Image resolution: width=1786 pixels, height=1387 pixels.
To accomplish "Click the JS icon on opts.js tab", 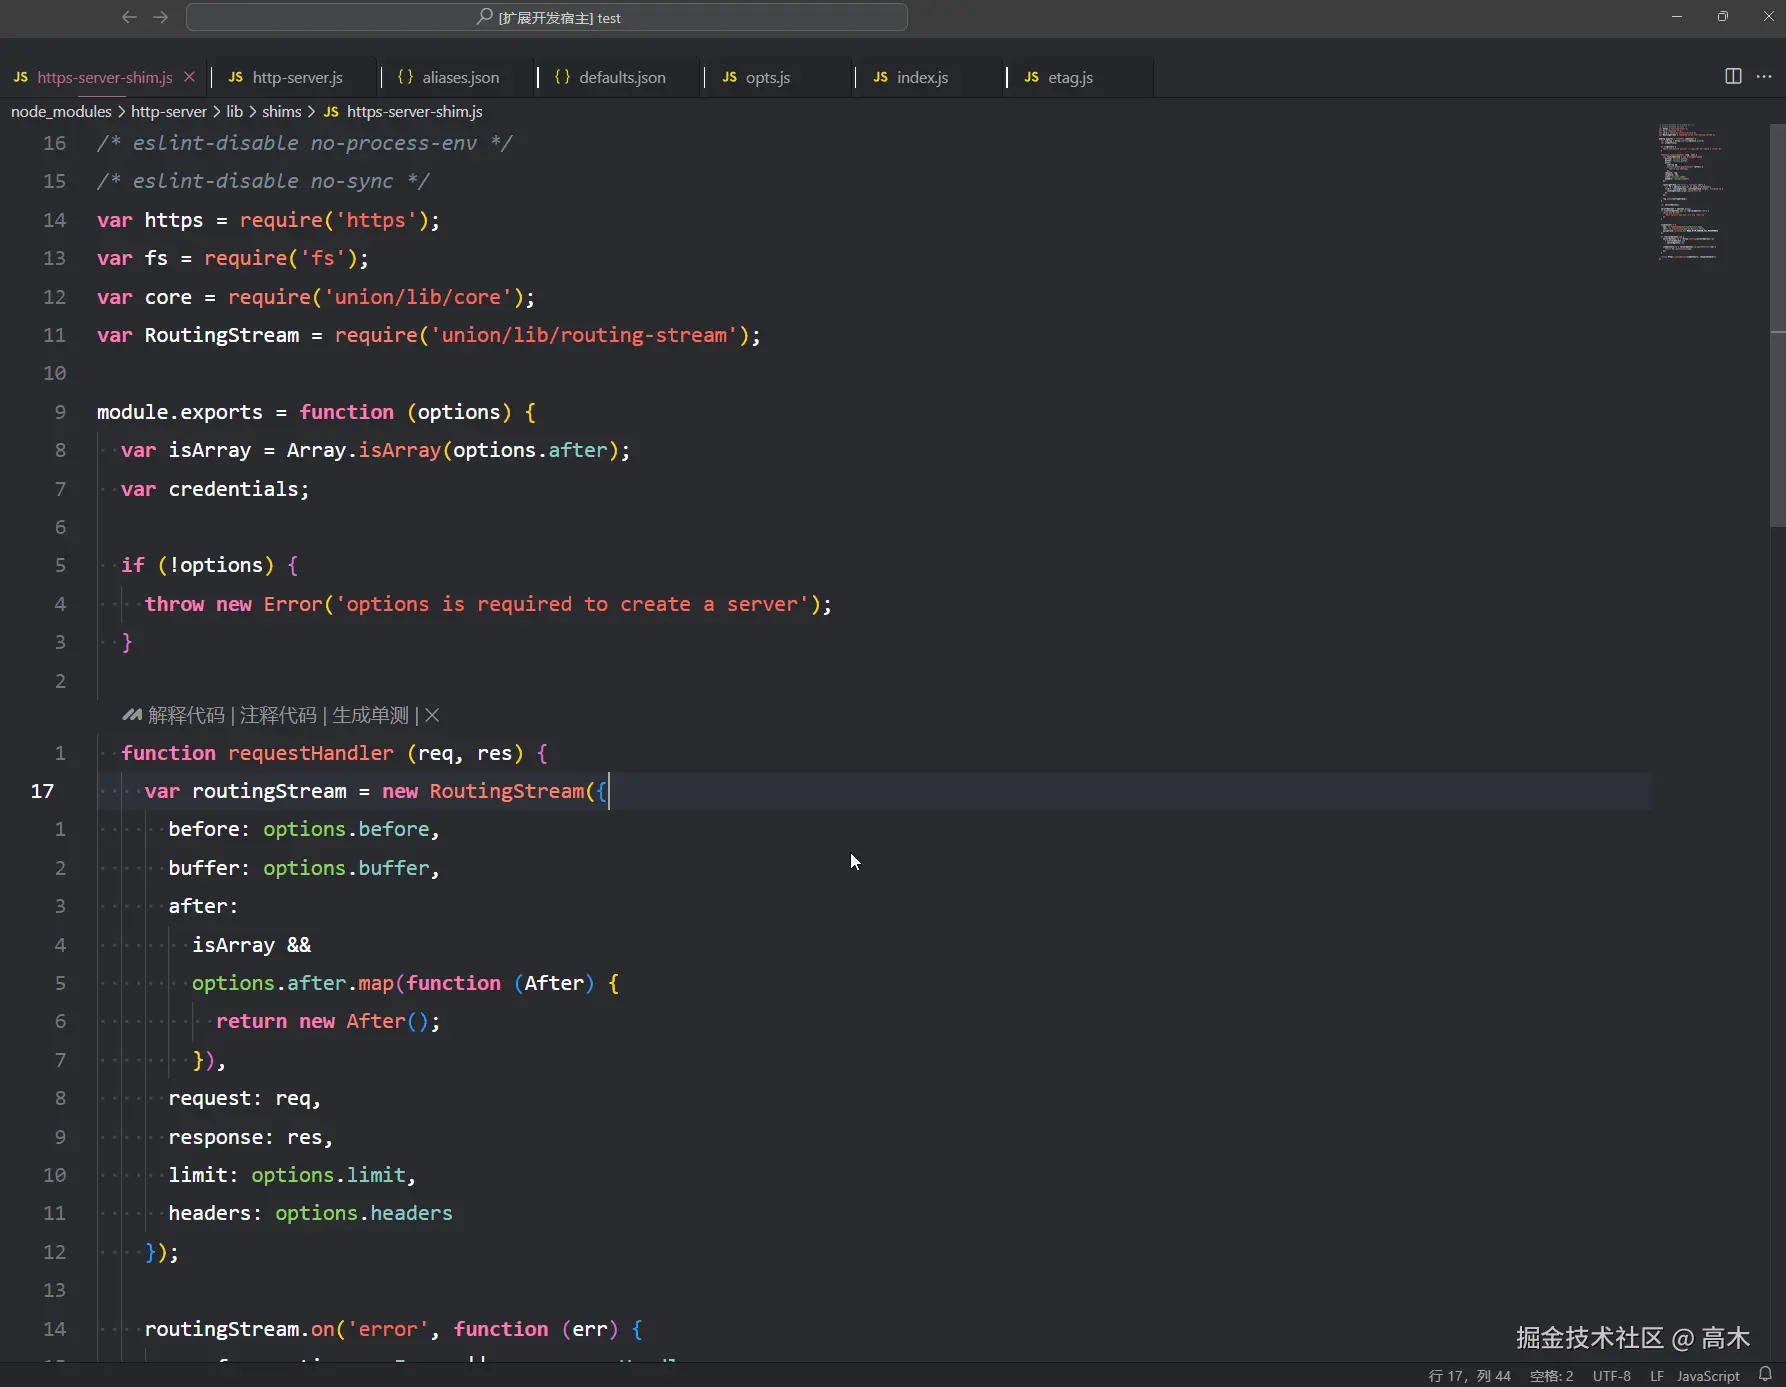I will [729, 77].
